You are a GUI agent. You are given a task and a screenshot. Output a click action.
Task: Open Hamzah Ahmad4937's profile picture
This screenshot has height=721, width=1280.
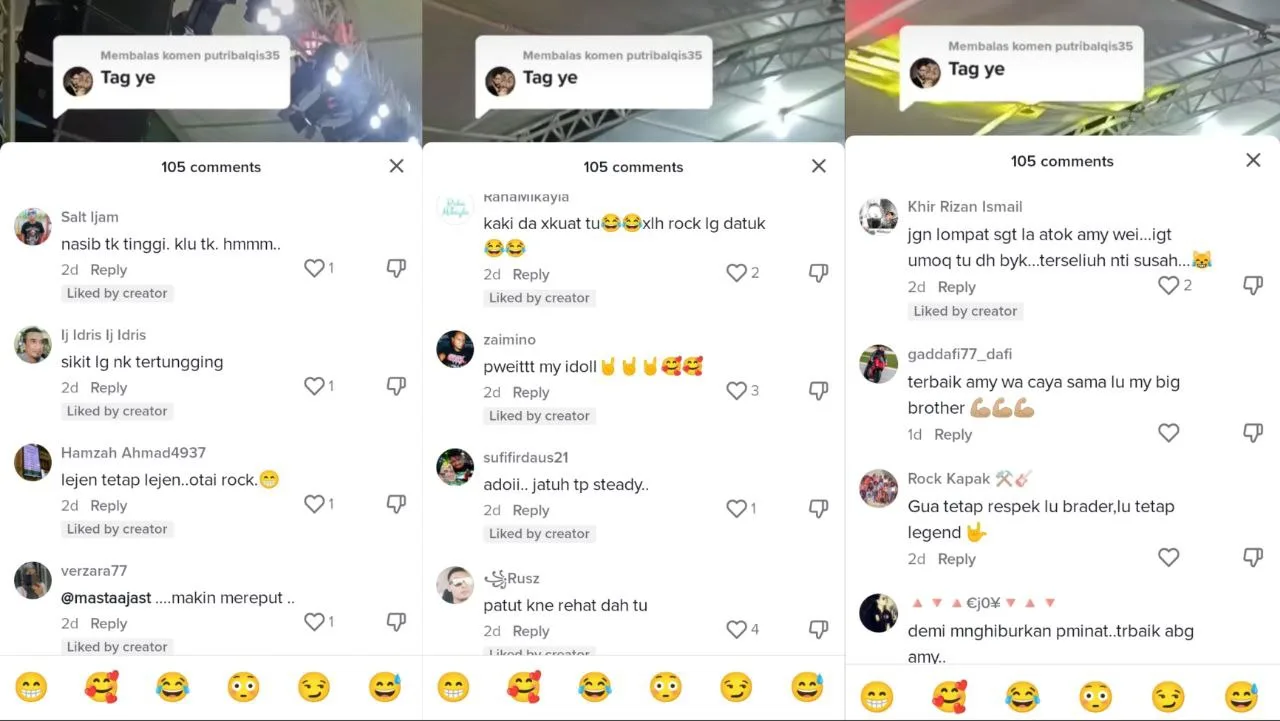click(33, 462)
